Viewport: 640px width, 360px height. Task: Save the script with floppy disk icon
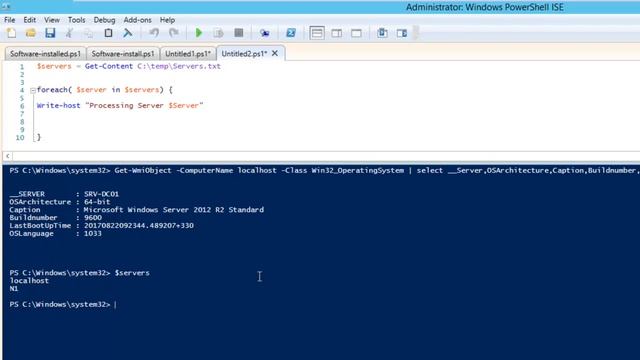pyautogui.click(x=50, y=33)
